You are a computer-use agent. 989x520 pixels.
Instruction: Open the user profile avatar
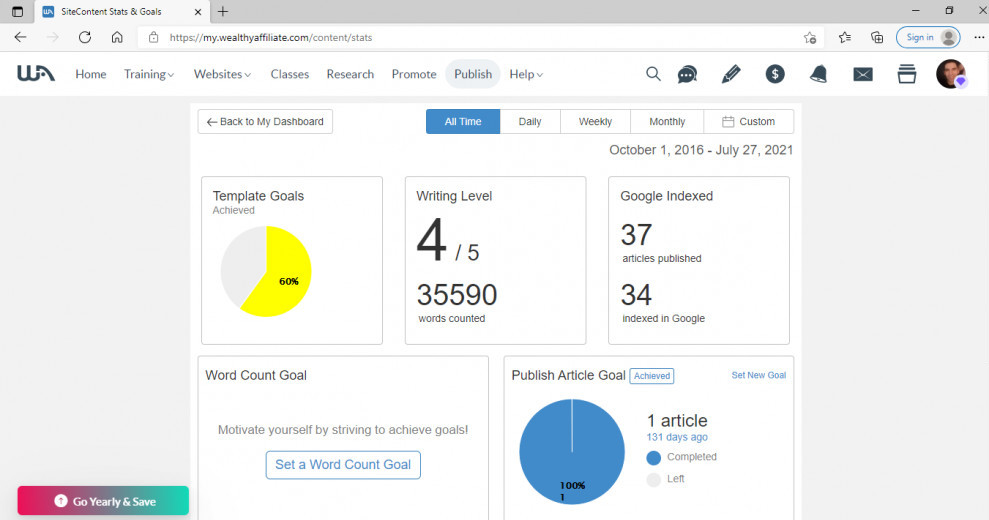coord(950,74)
